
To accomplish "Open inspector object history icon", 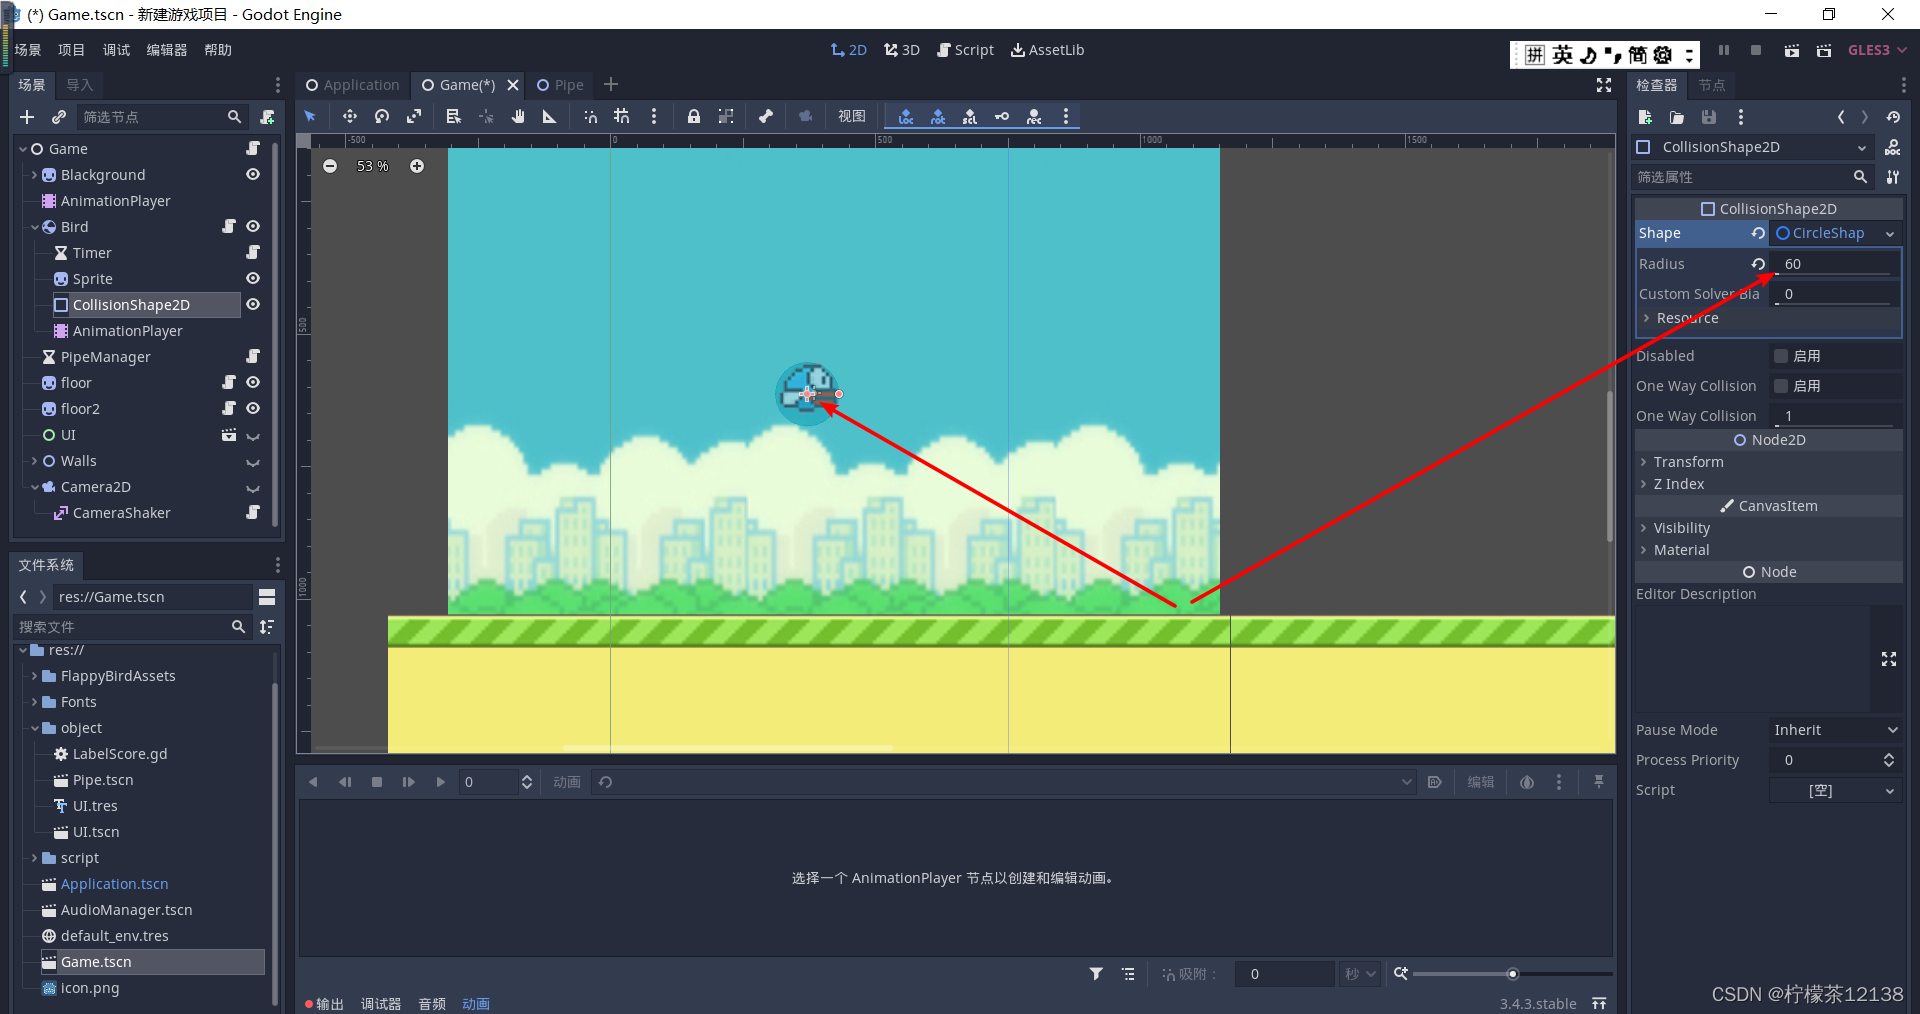I will pos(1893,117).
